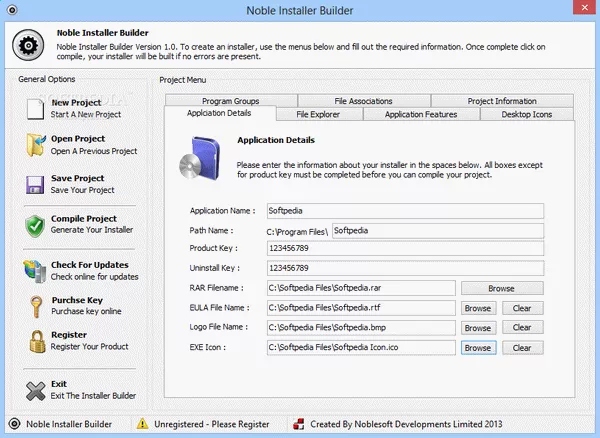The height and width of the screenshot is (438, 600).
Task: Browse for the Logo file
Action: click(x=478, y=328)
